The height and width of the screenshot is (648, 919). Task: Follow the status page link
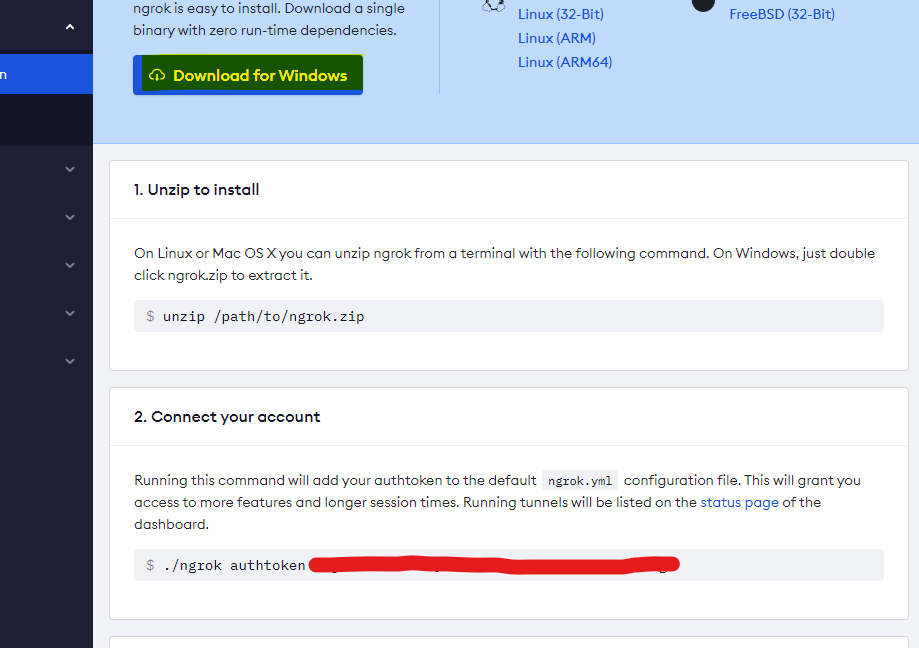click(739, 502)
